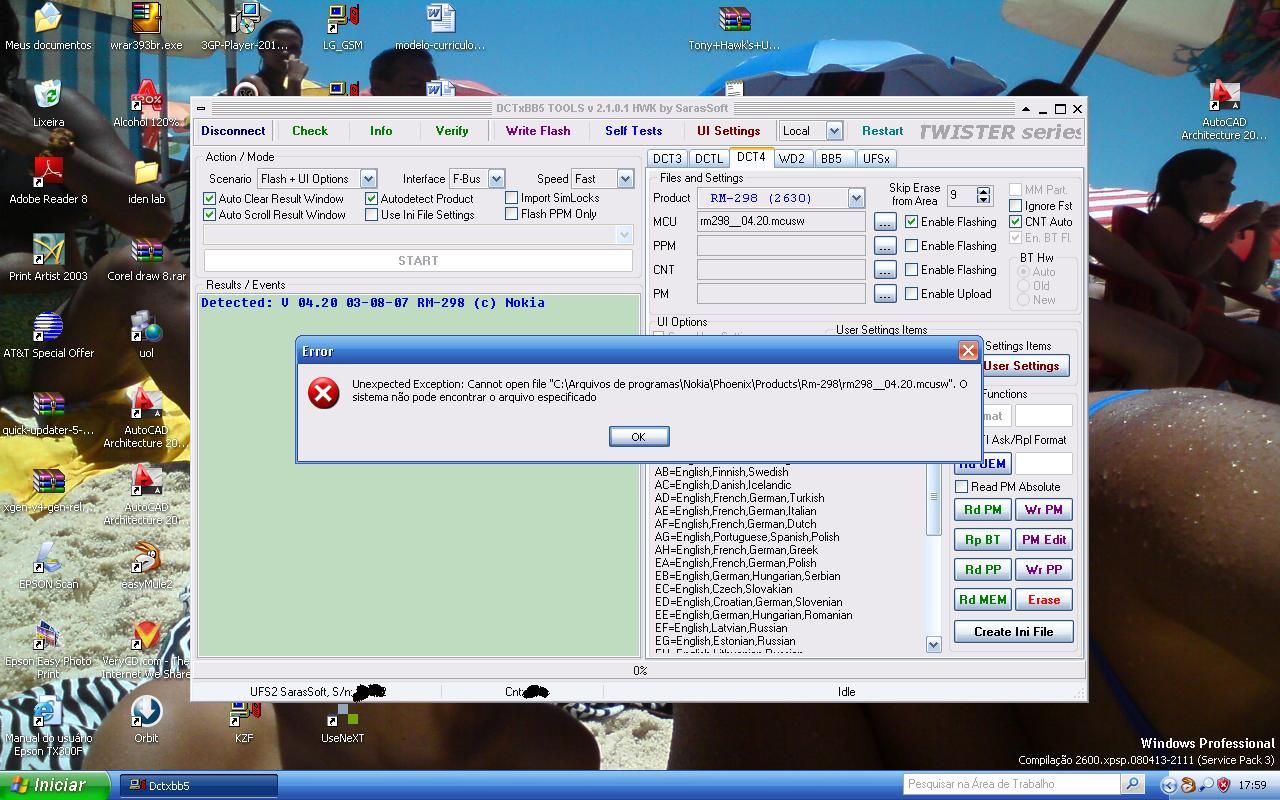The width and height of the screenshot is (1280, 800).
Task: Click the Check button
Action: click(x=310, y=131)
